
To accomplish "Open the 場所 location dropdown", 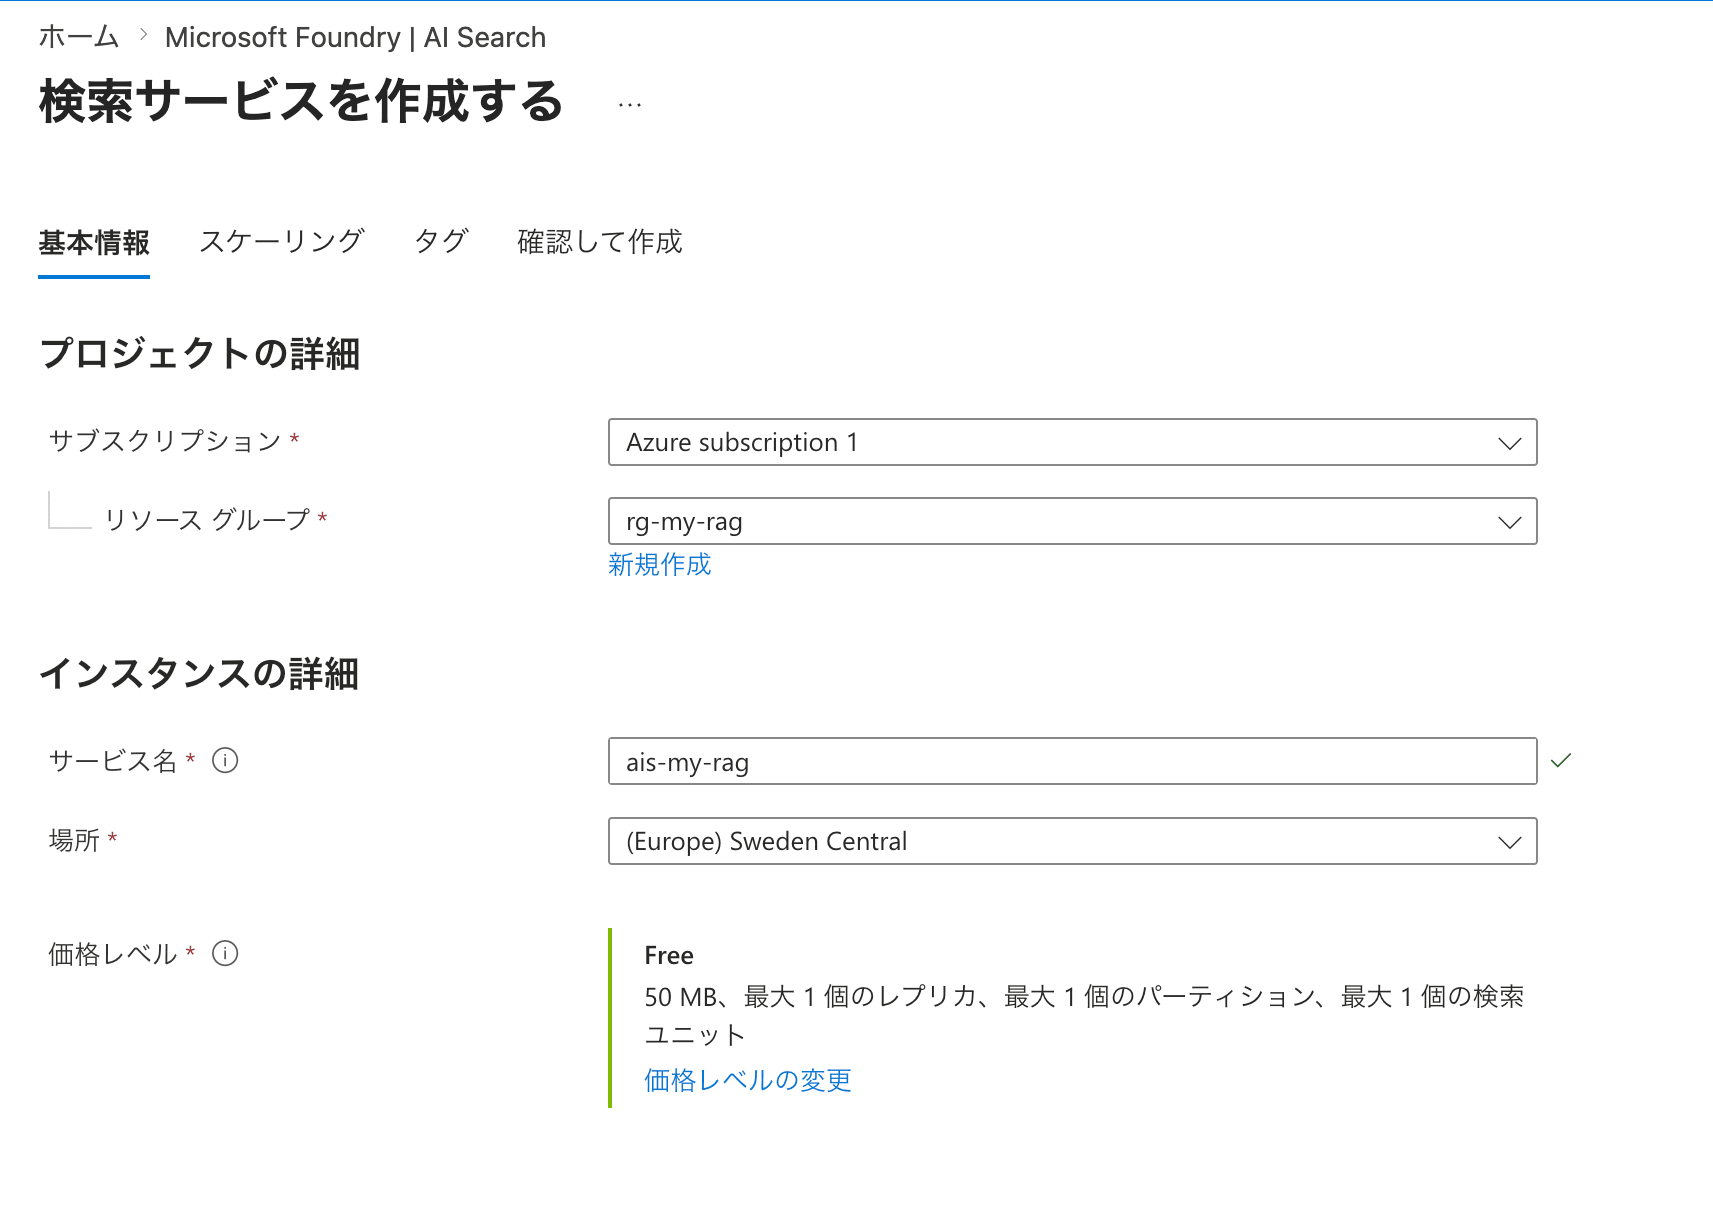I will pos(1072,841).
